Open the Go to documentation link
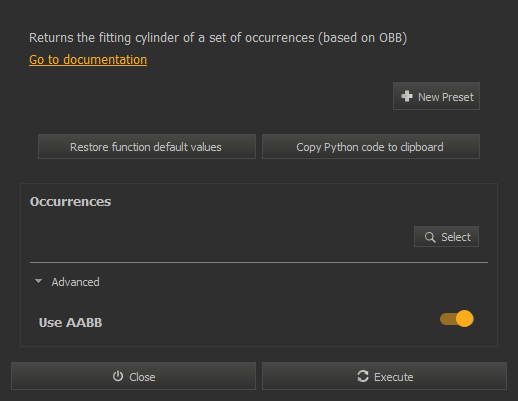The width and height of the screenshot is (518, 401). tap(88, 60)
